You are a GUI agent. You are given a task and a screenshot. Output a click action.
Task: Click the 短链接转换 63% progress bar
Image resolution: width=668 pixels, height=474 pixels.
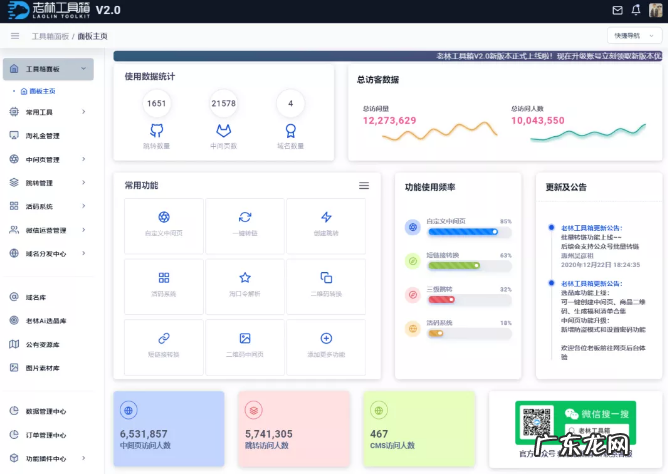click(x=469, y=266)
